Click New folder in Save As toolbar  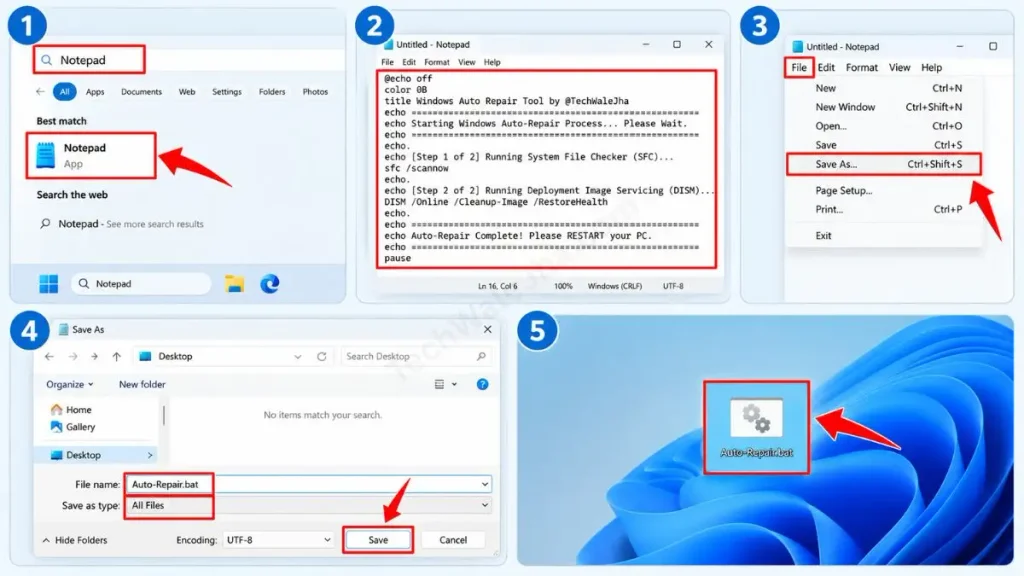click(x=142, y=385)
